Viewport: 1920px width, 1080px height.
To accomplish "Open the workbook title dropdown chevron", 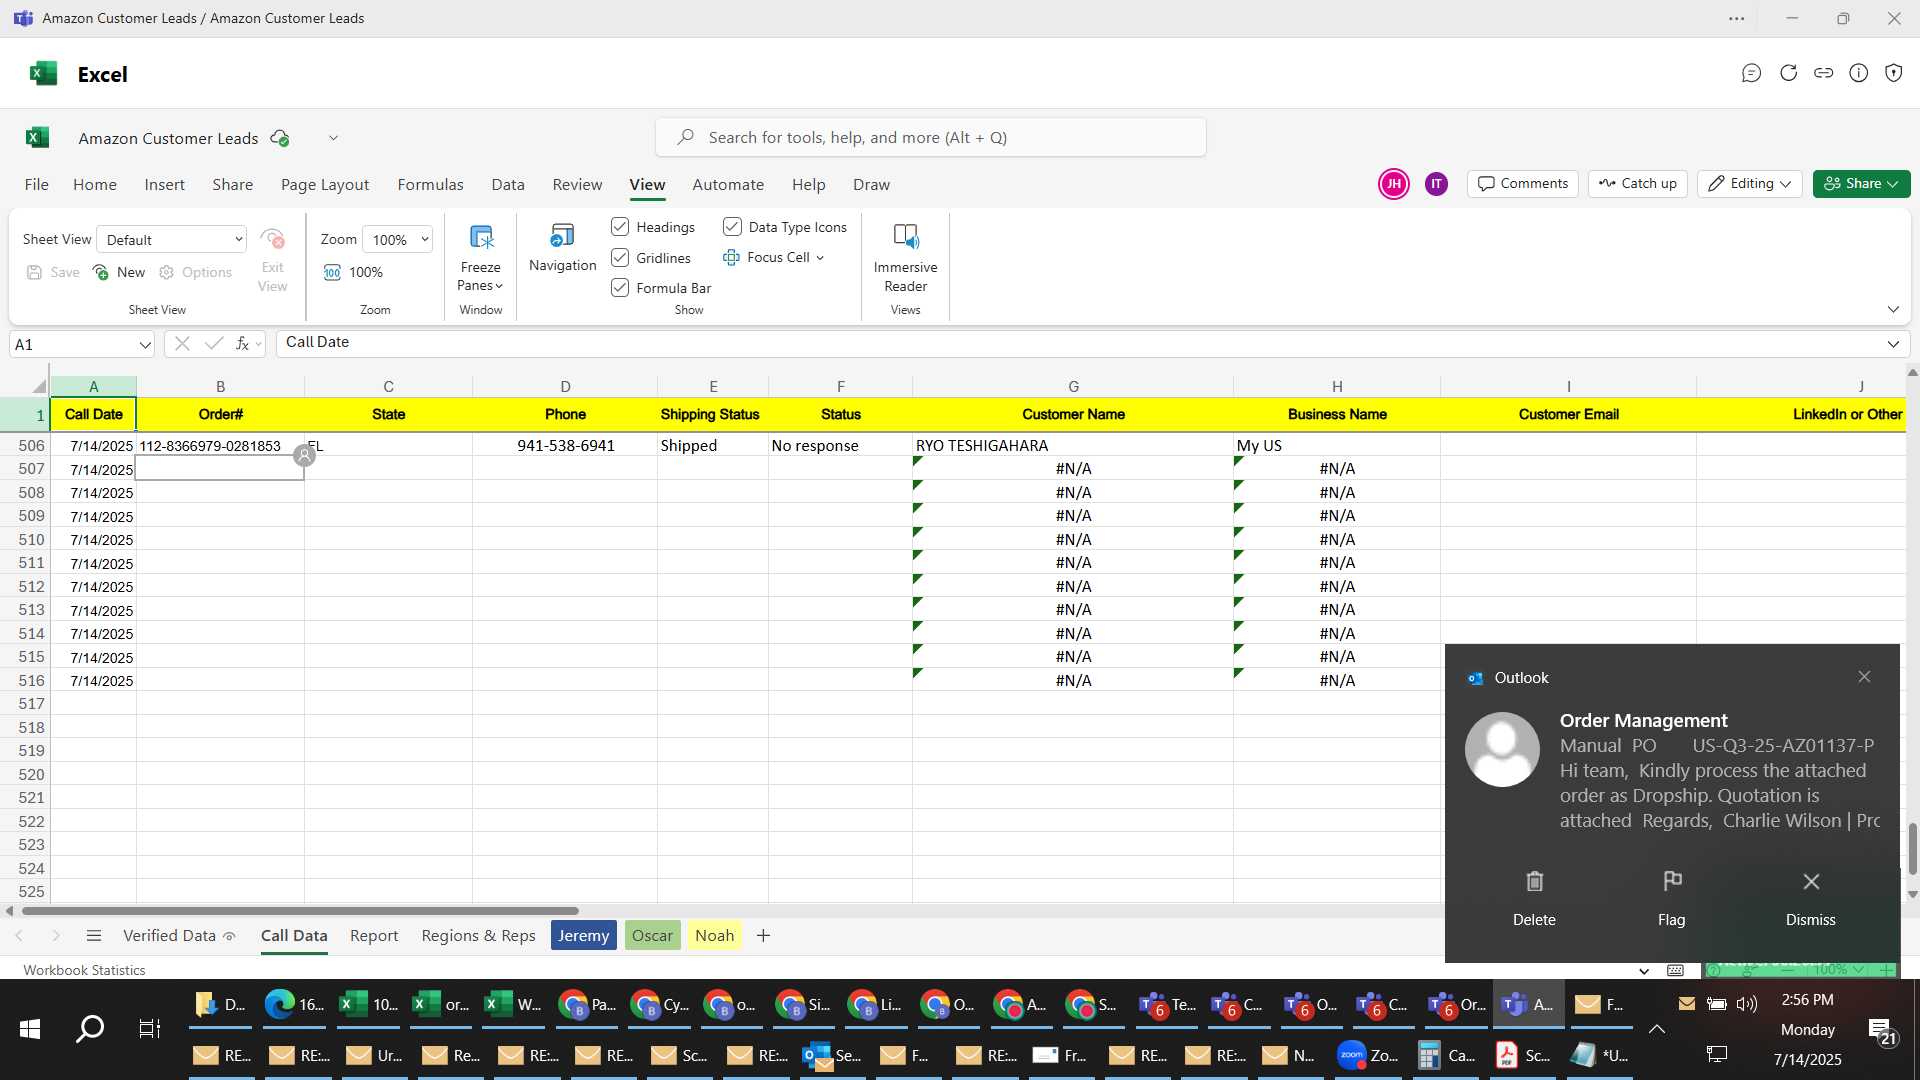I will 333,138.
